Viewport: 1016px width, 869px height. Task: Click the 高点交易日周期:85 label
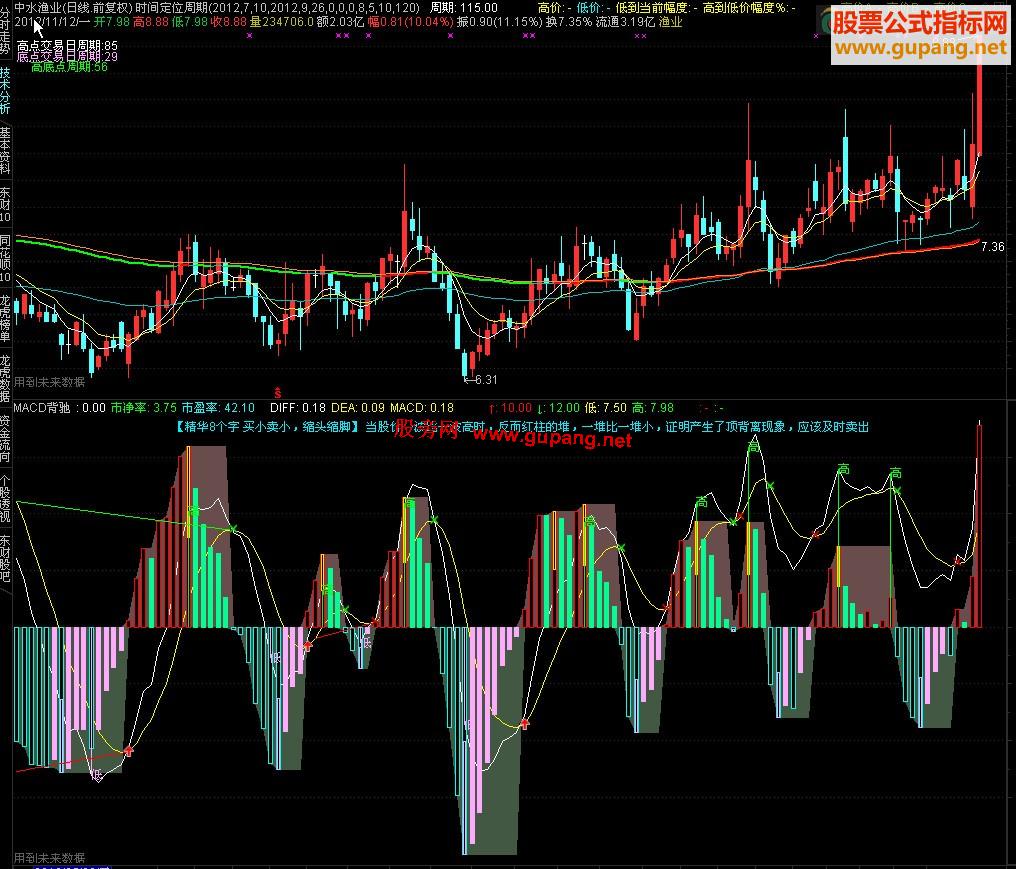click(67, 46)
